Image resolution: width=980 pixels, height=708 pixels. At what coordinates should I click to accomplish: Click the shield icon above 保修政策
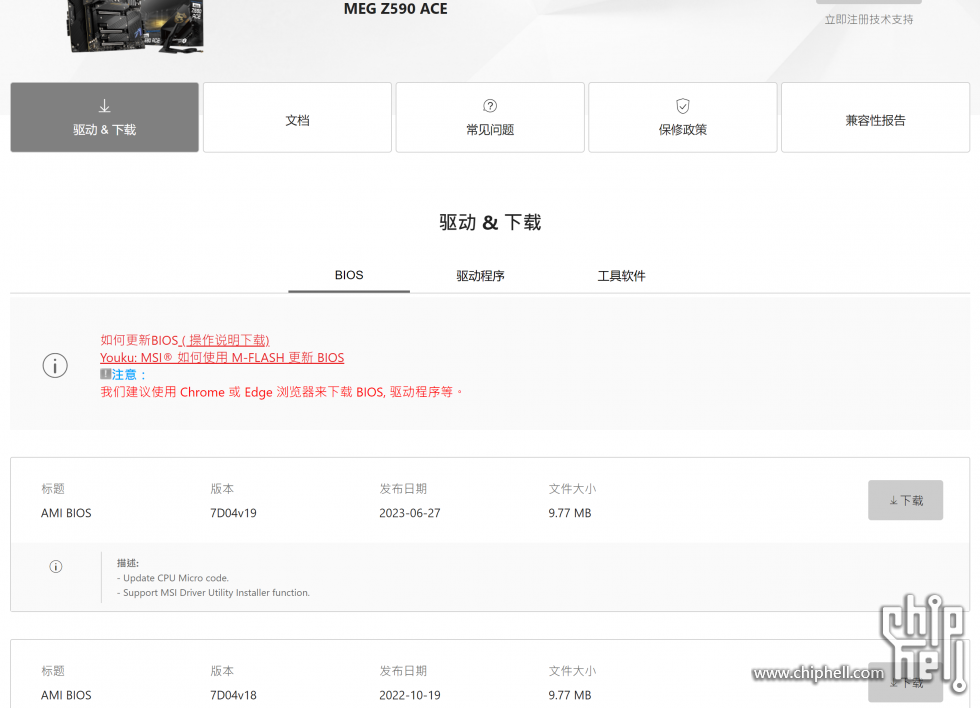click(682, 106)
